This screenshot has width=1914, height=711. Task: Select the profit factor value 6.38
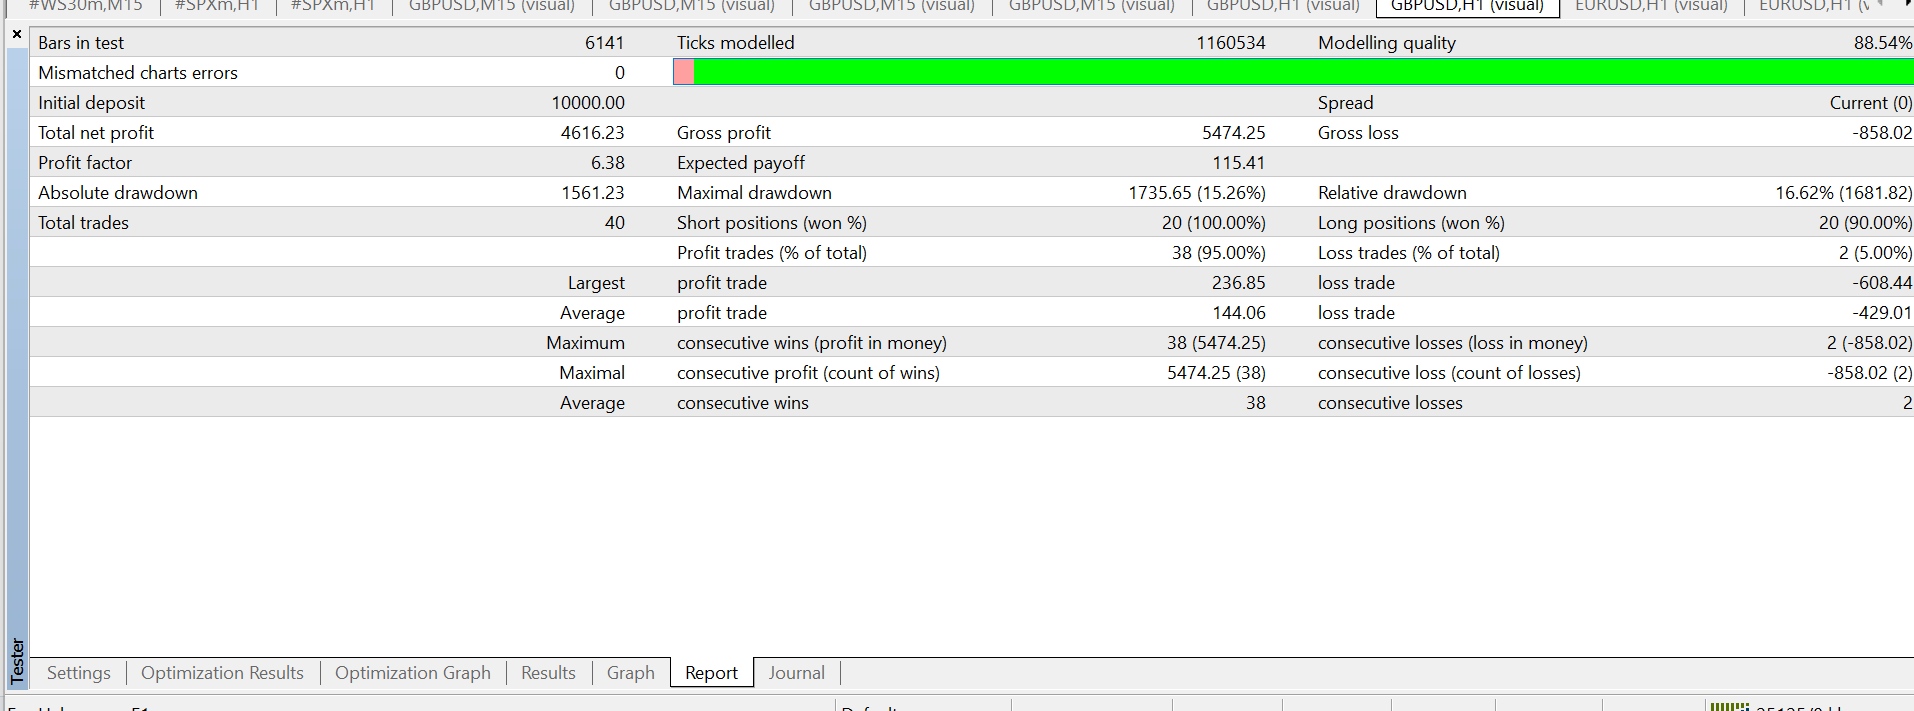tap(608, 163)
